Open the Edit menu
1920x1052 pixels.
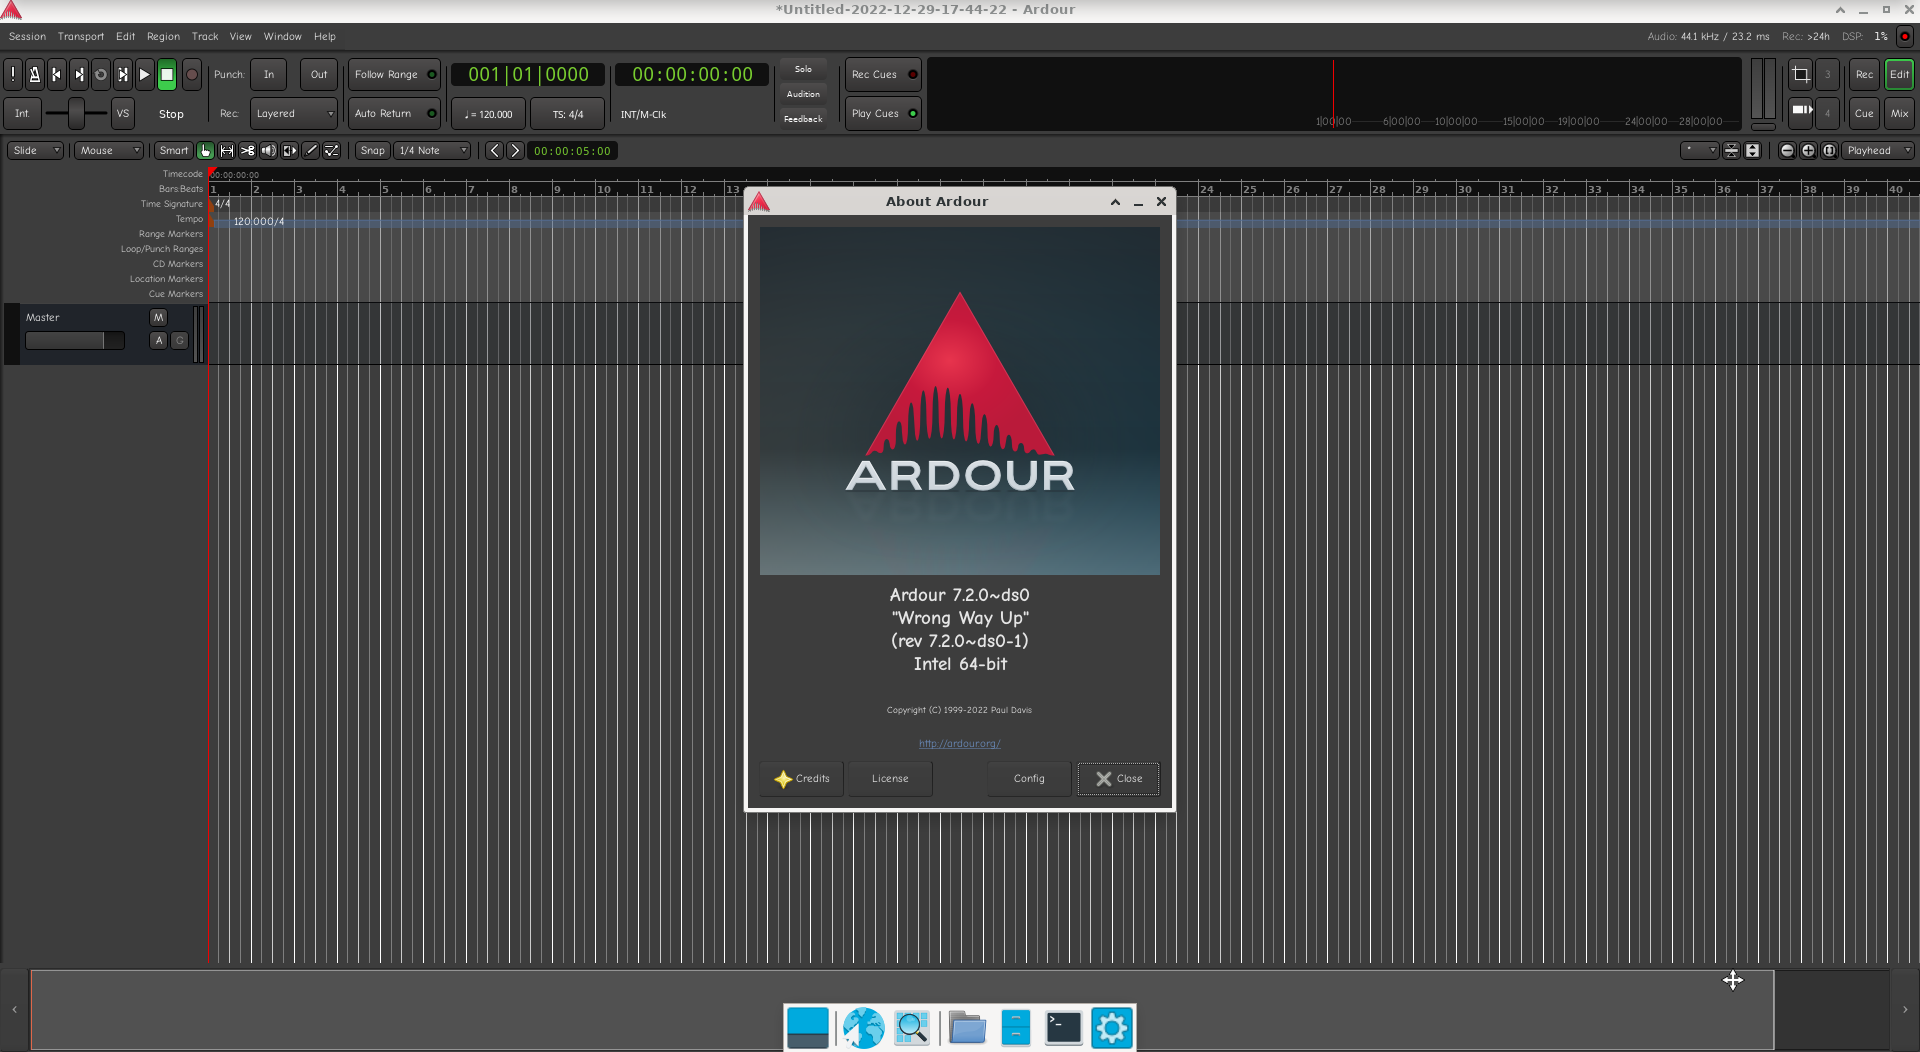(125, 37)
